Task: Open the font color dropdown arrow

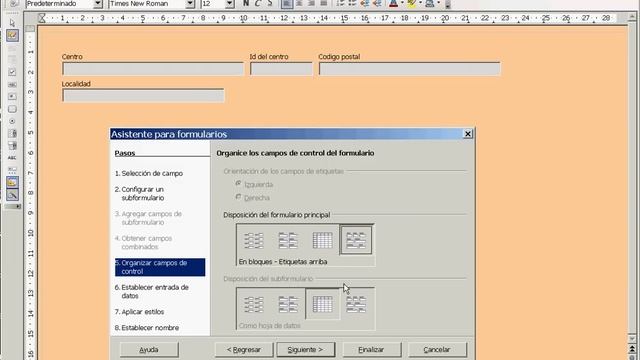Action: pos(402,3)
